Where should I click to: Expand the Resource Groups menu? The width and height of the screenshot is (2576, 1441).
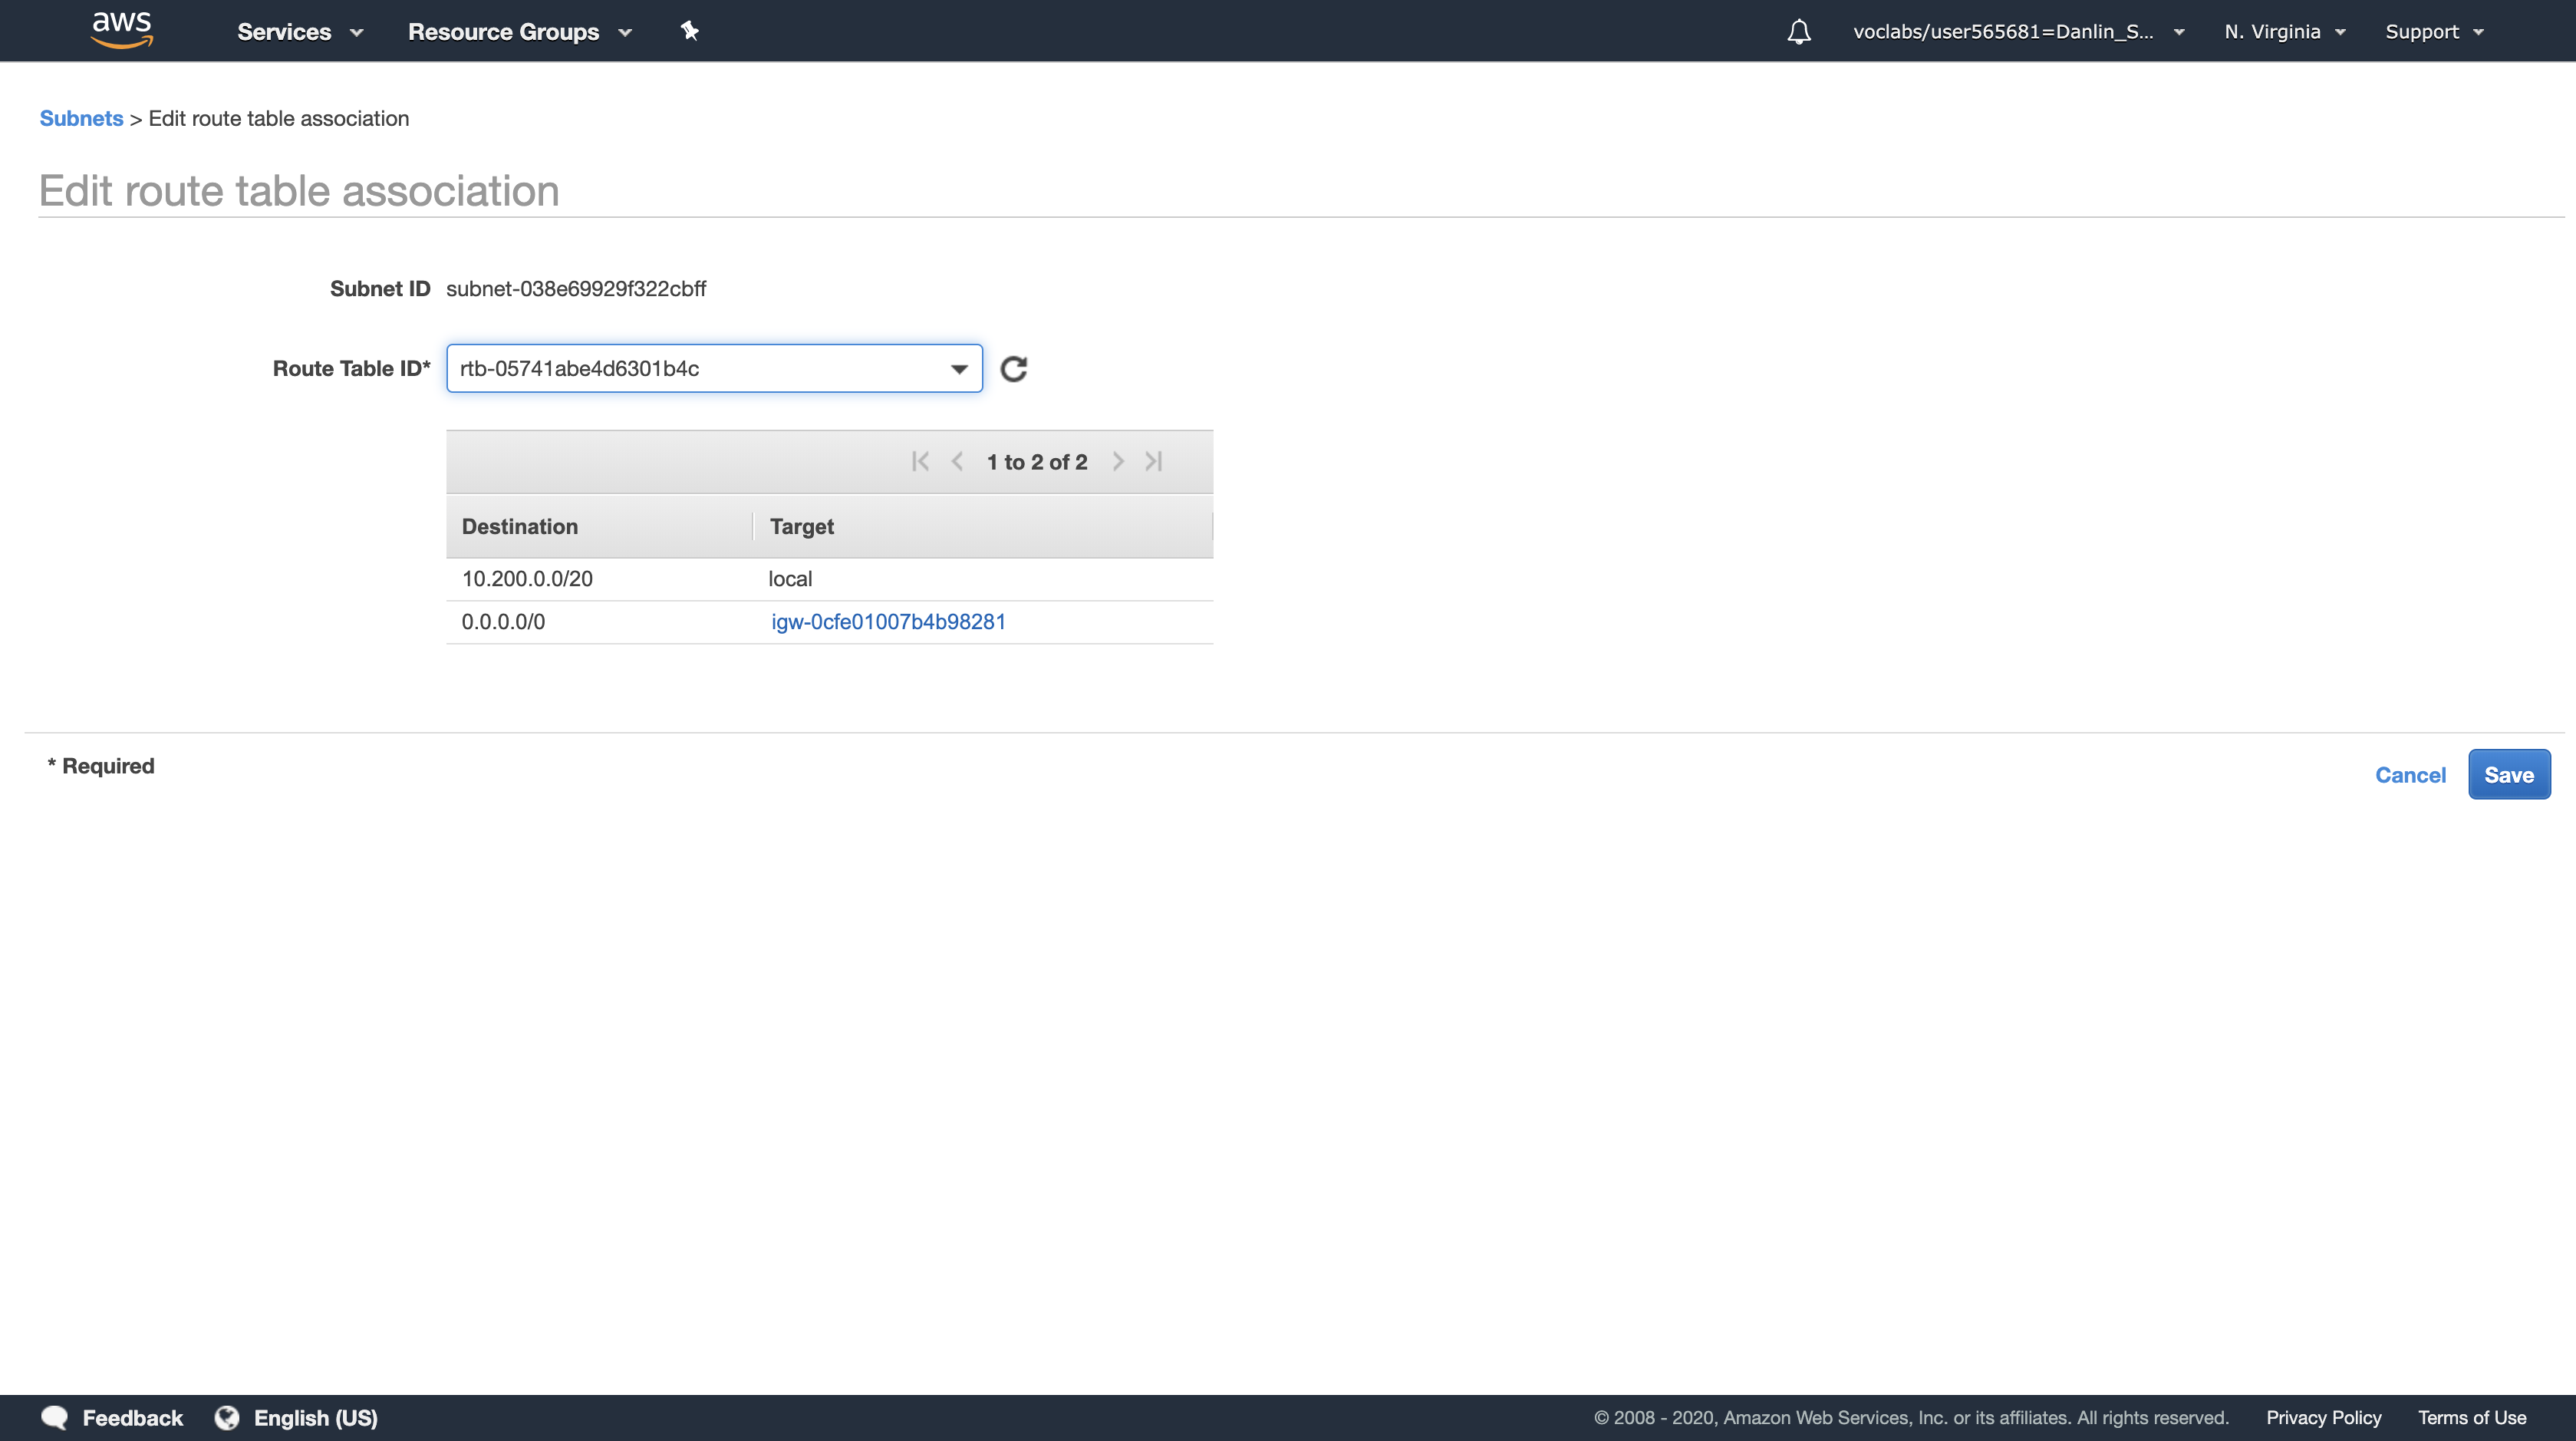click(519, 32)
